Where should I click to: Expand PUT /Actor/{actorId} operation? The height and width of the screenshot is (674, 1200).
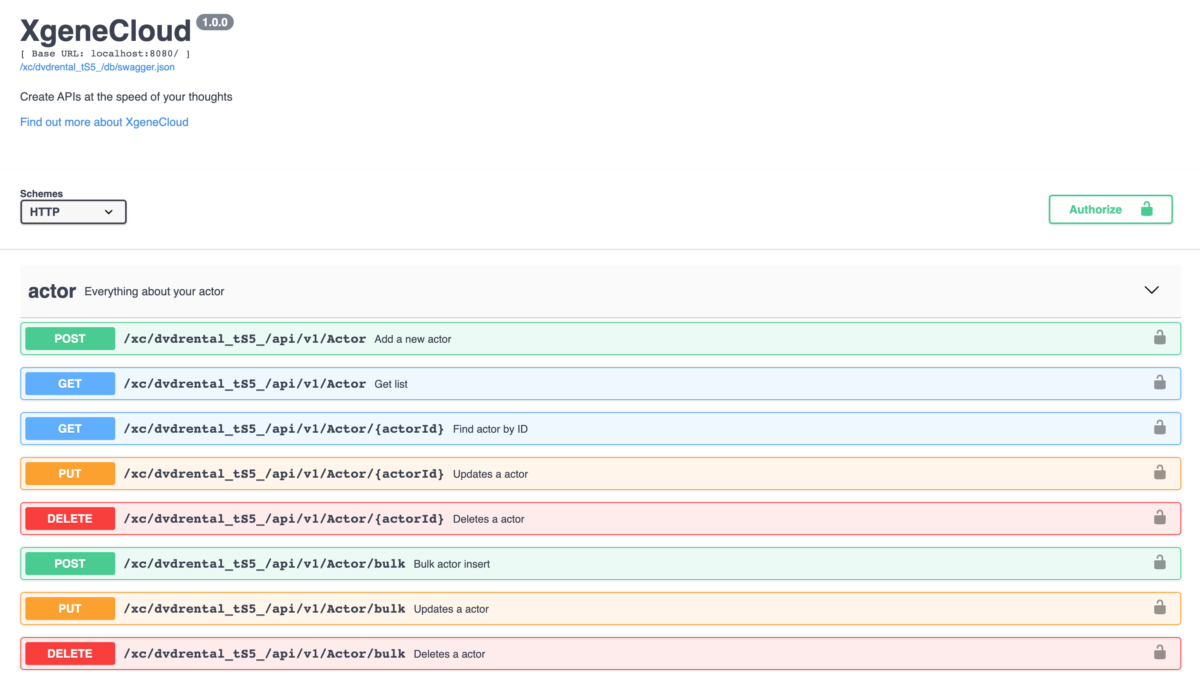[x=600, y=473]
